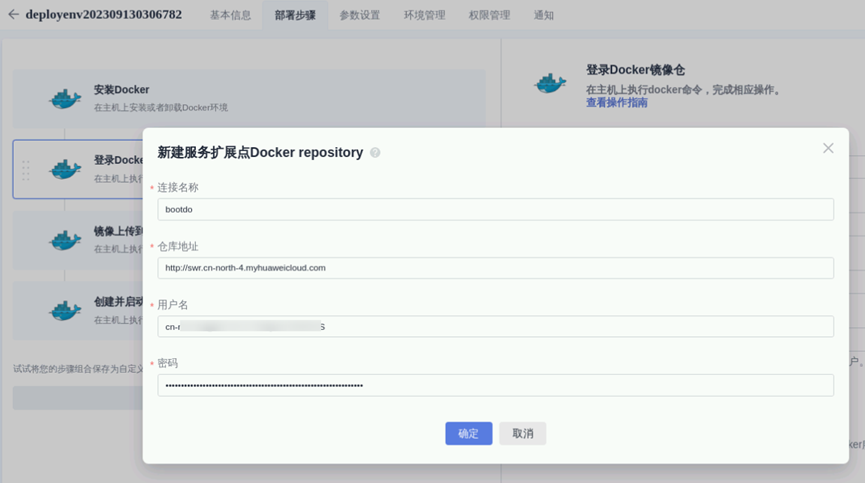This screenshot has width=865, height=483.
Task: Cancel the dialog with 取消
Action: 522,433
